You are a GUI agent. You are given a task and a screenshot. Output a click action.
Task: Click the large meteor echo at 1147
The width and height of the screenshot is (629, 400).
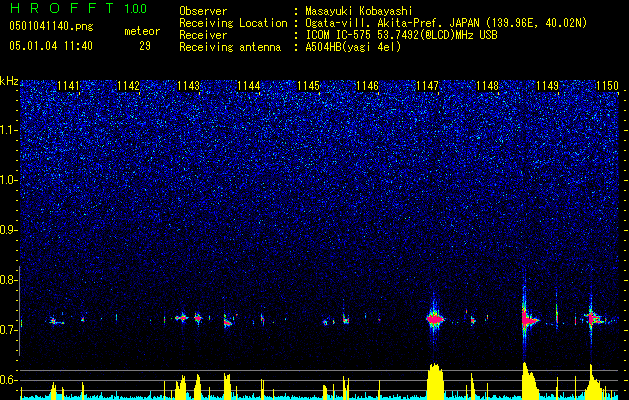[434, 319]
